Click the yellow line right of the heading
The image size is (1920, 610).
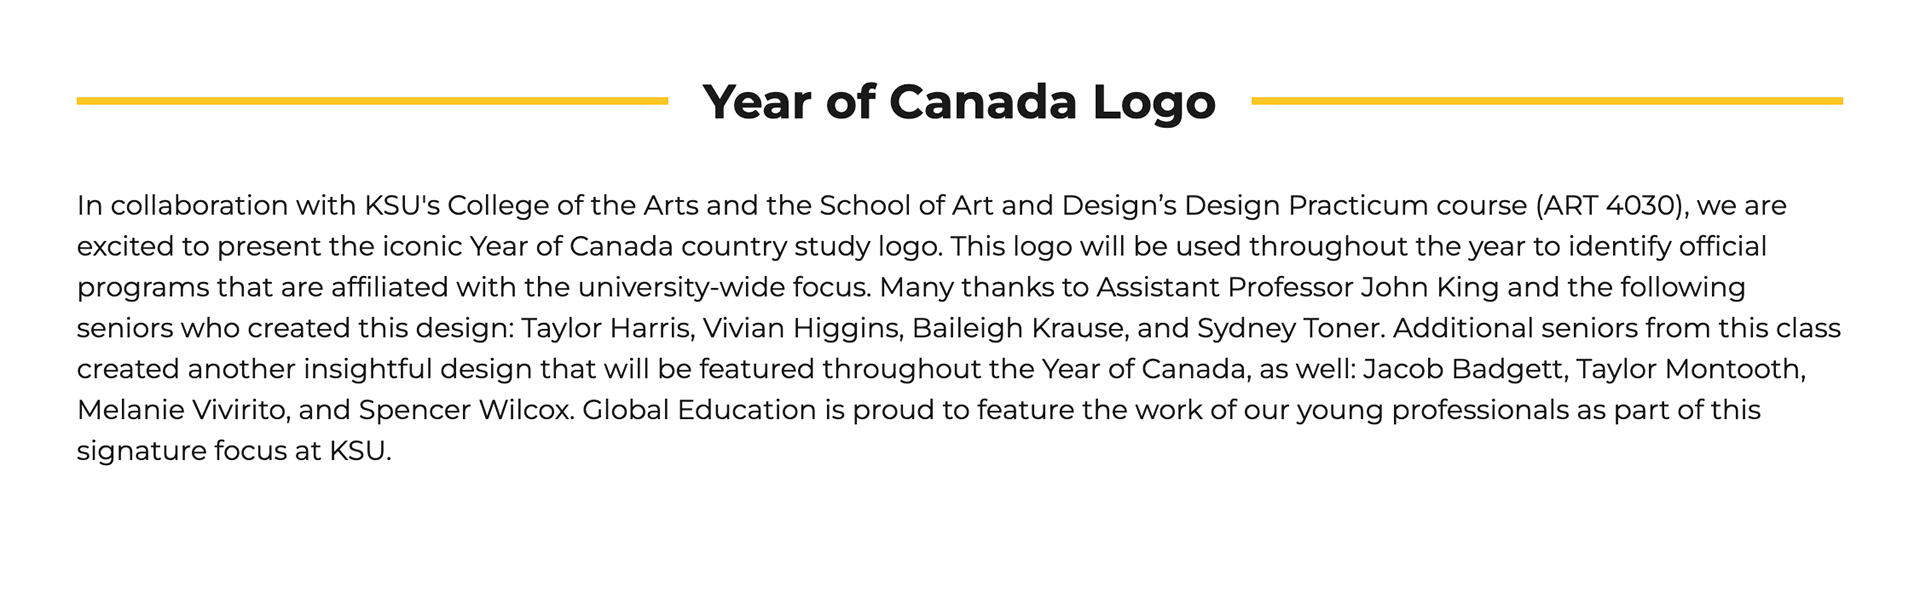click(x=1546, y=101)
